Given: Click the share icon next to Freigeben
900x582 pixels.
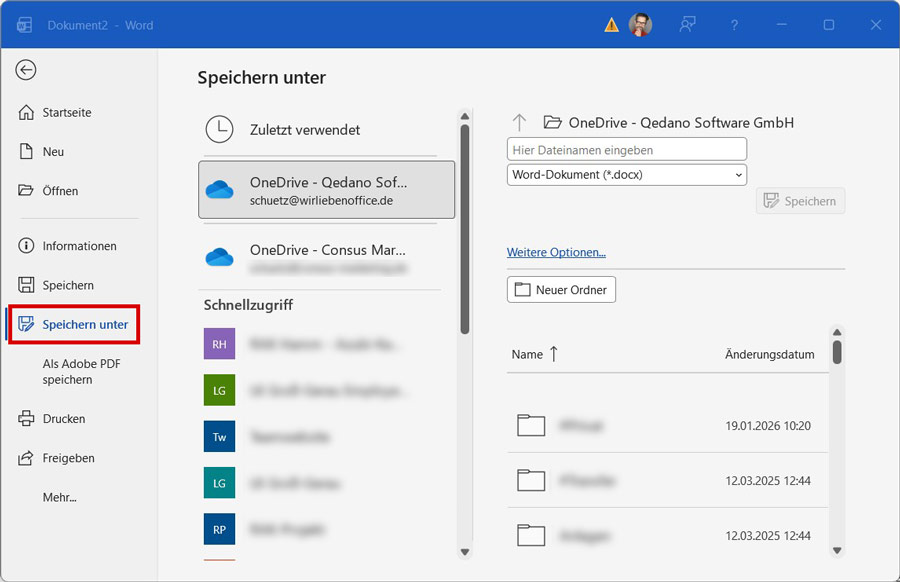Looking at the screenshot, I should 26,458.
